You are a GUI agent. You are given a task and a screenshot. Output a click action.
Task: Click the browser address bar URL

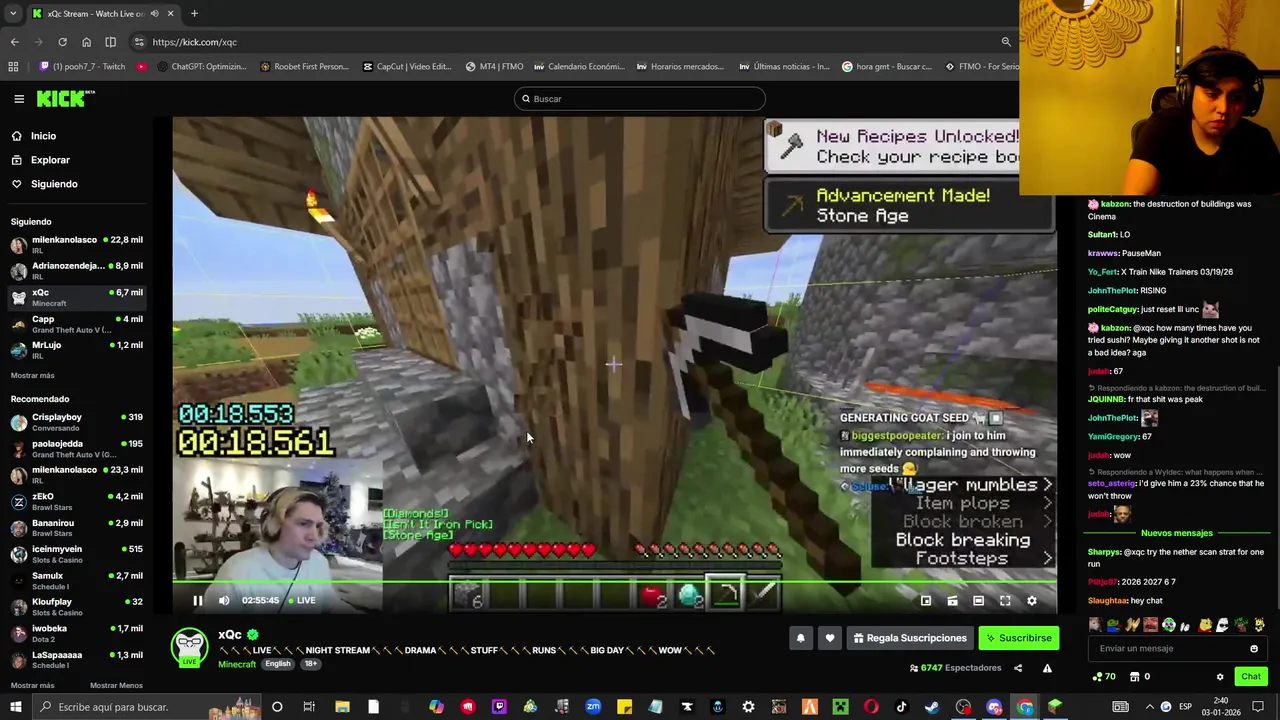(x=195, y=42)
